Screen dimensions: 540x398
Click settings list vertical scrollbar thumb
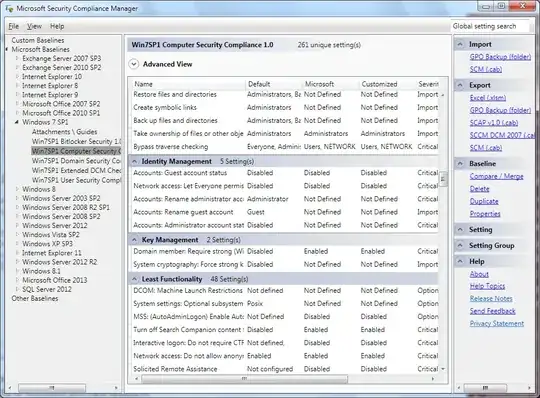[x=443, y=179]
